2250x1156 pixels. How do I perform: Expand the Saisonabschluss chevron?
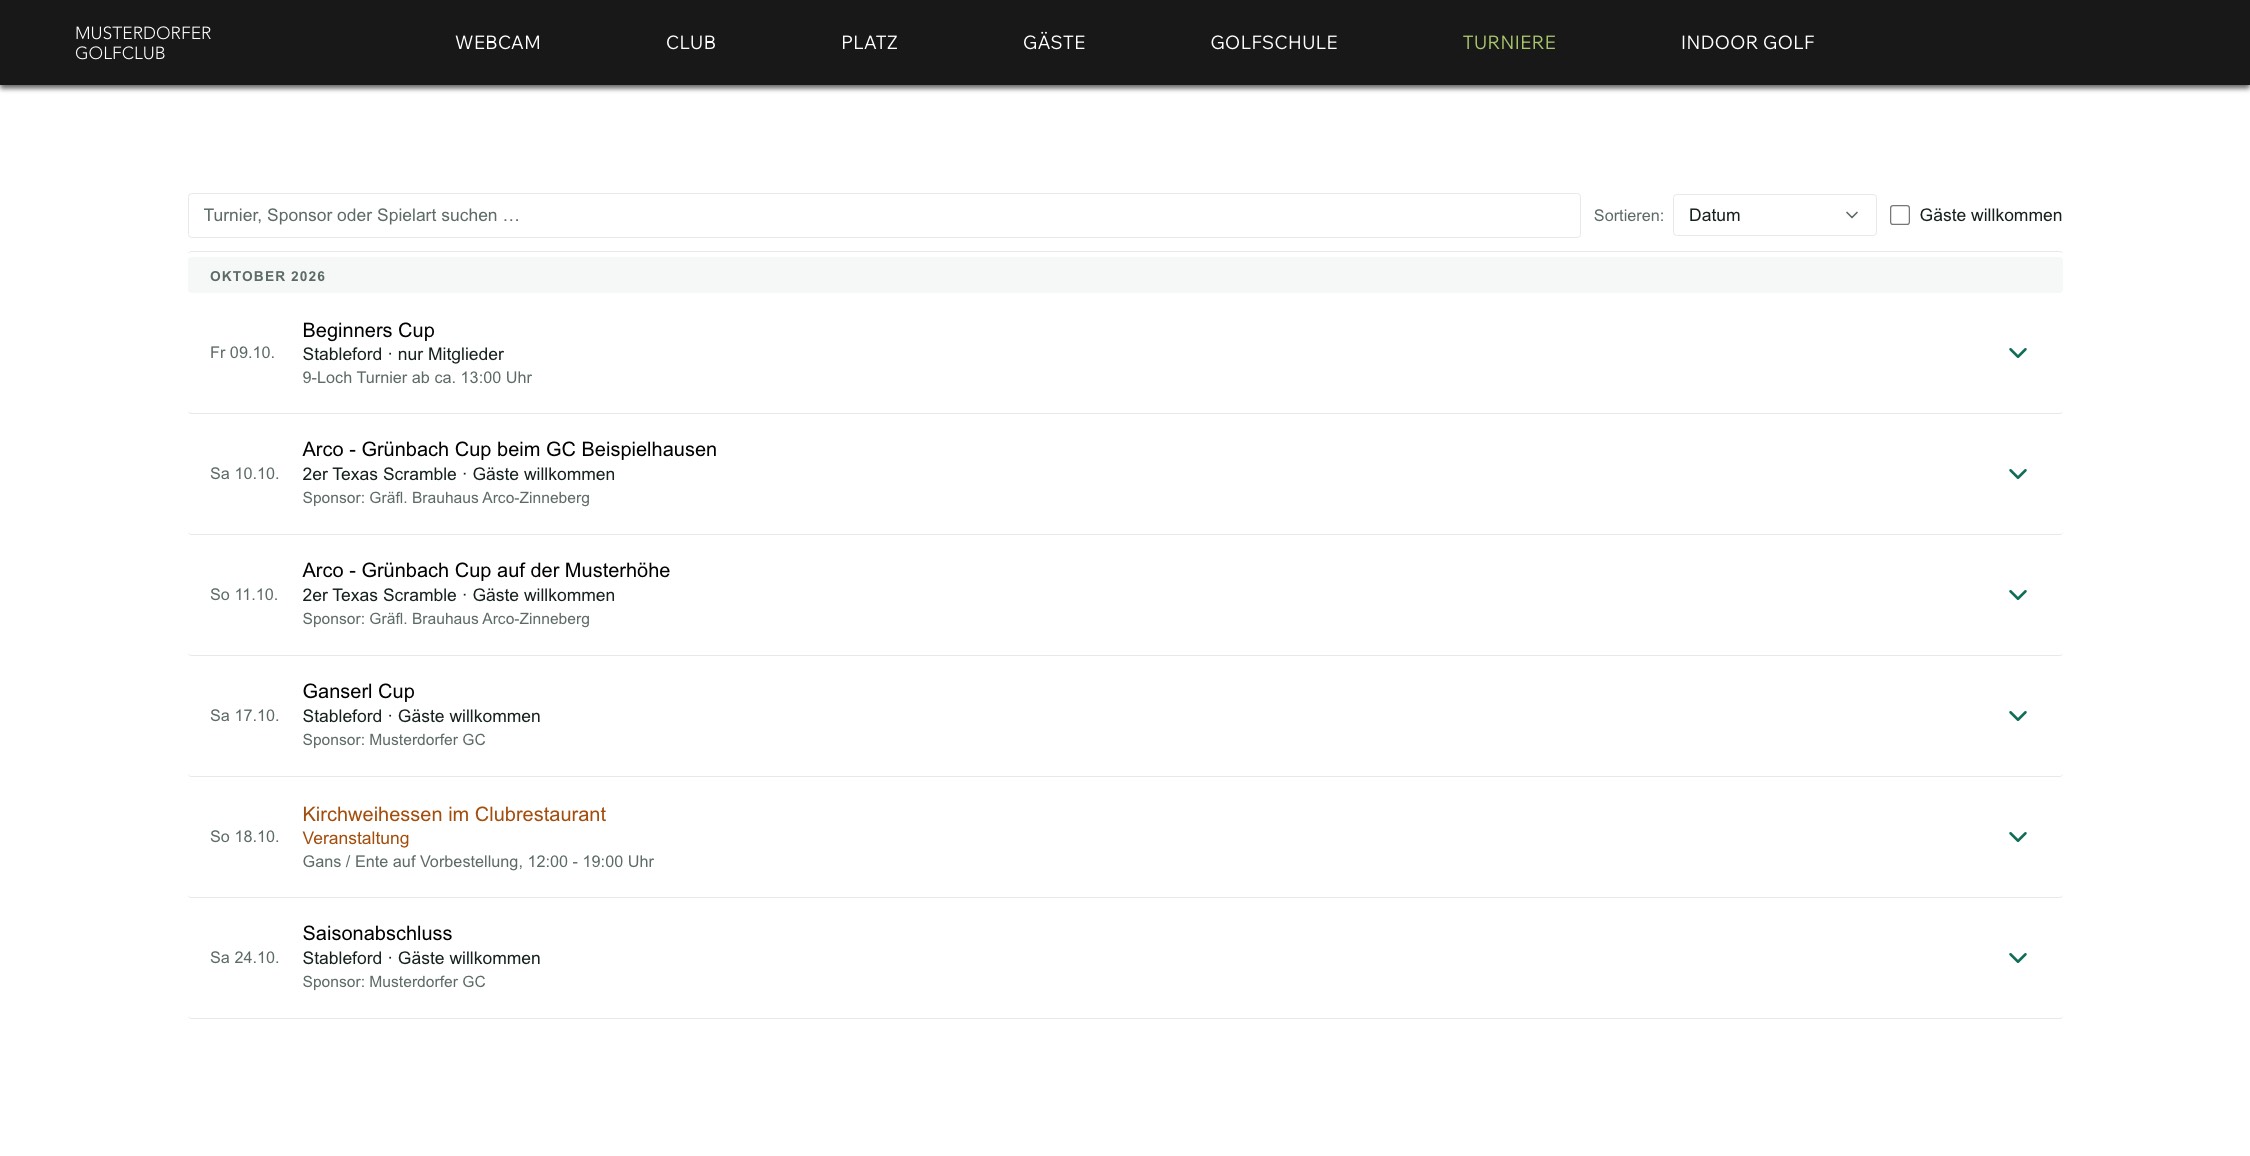[2017, 958]
